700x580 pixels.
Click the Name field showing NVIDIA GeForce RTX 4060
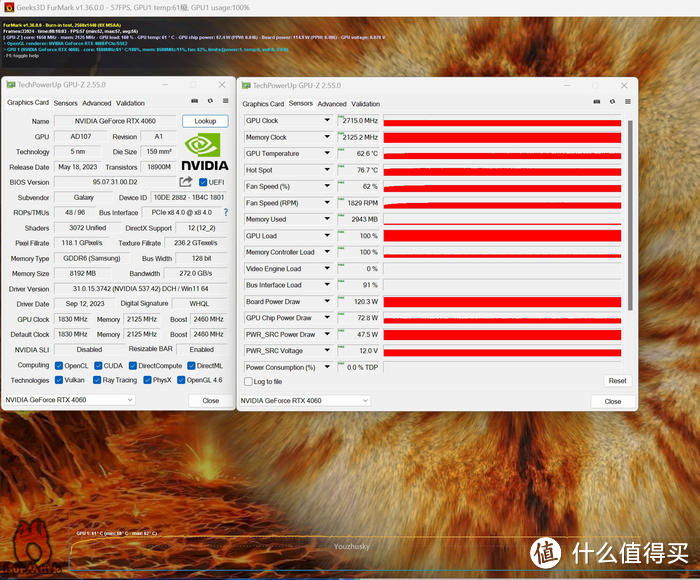(115, 121)
